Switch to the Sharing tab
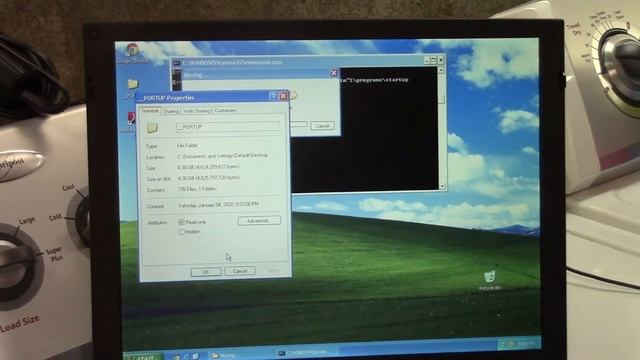 (x=171, y=111)
